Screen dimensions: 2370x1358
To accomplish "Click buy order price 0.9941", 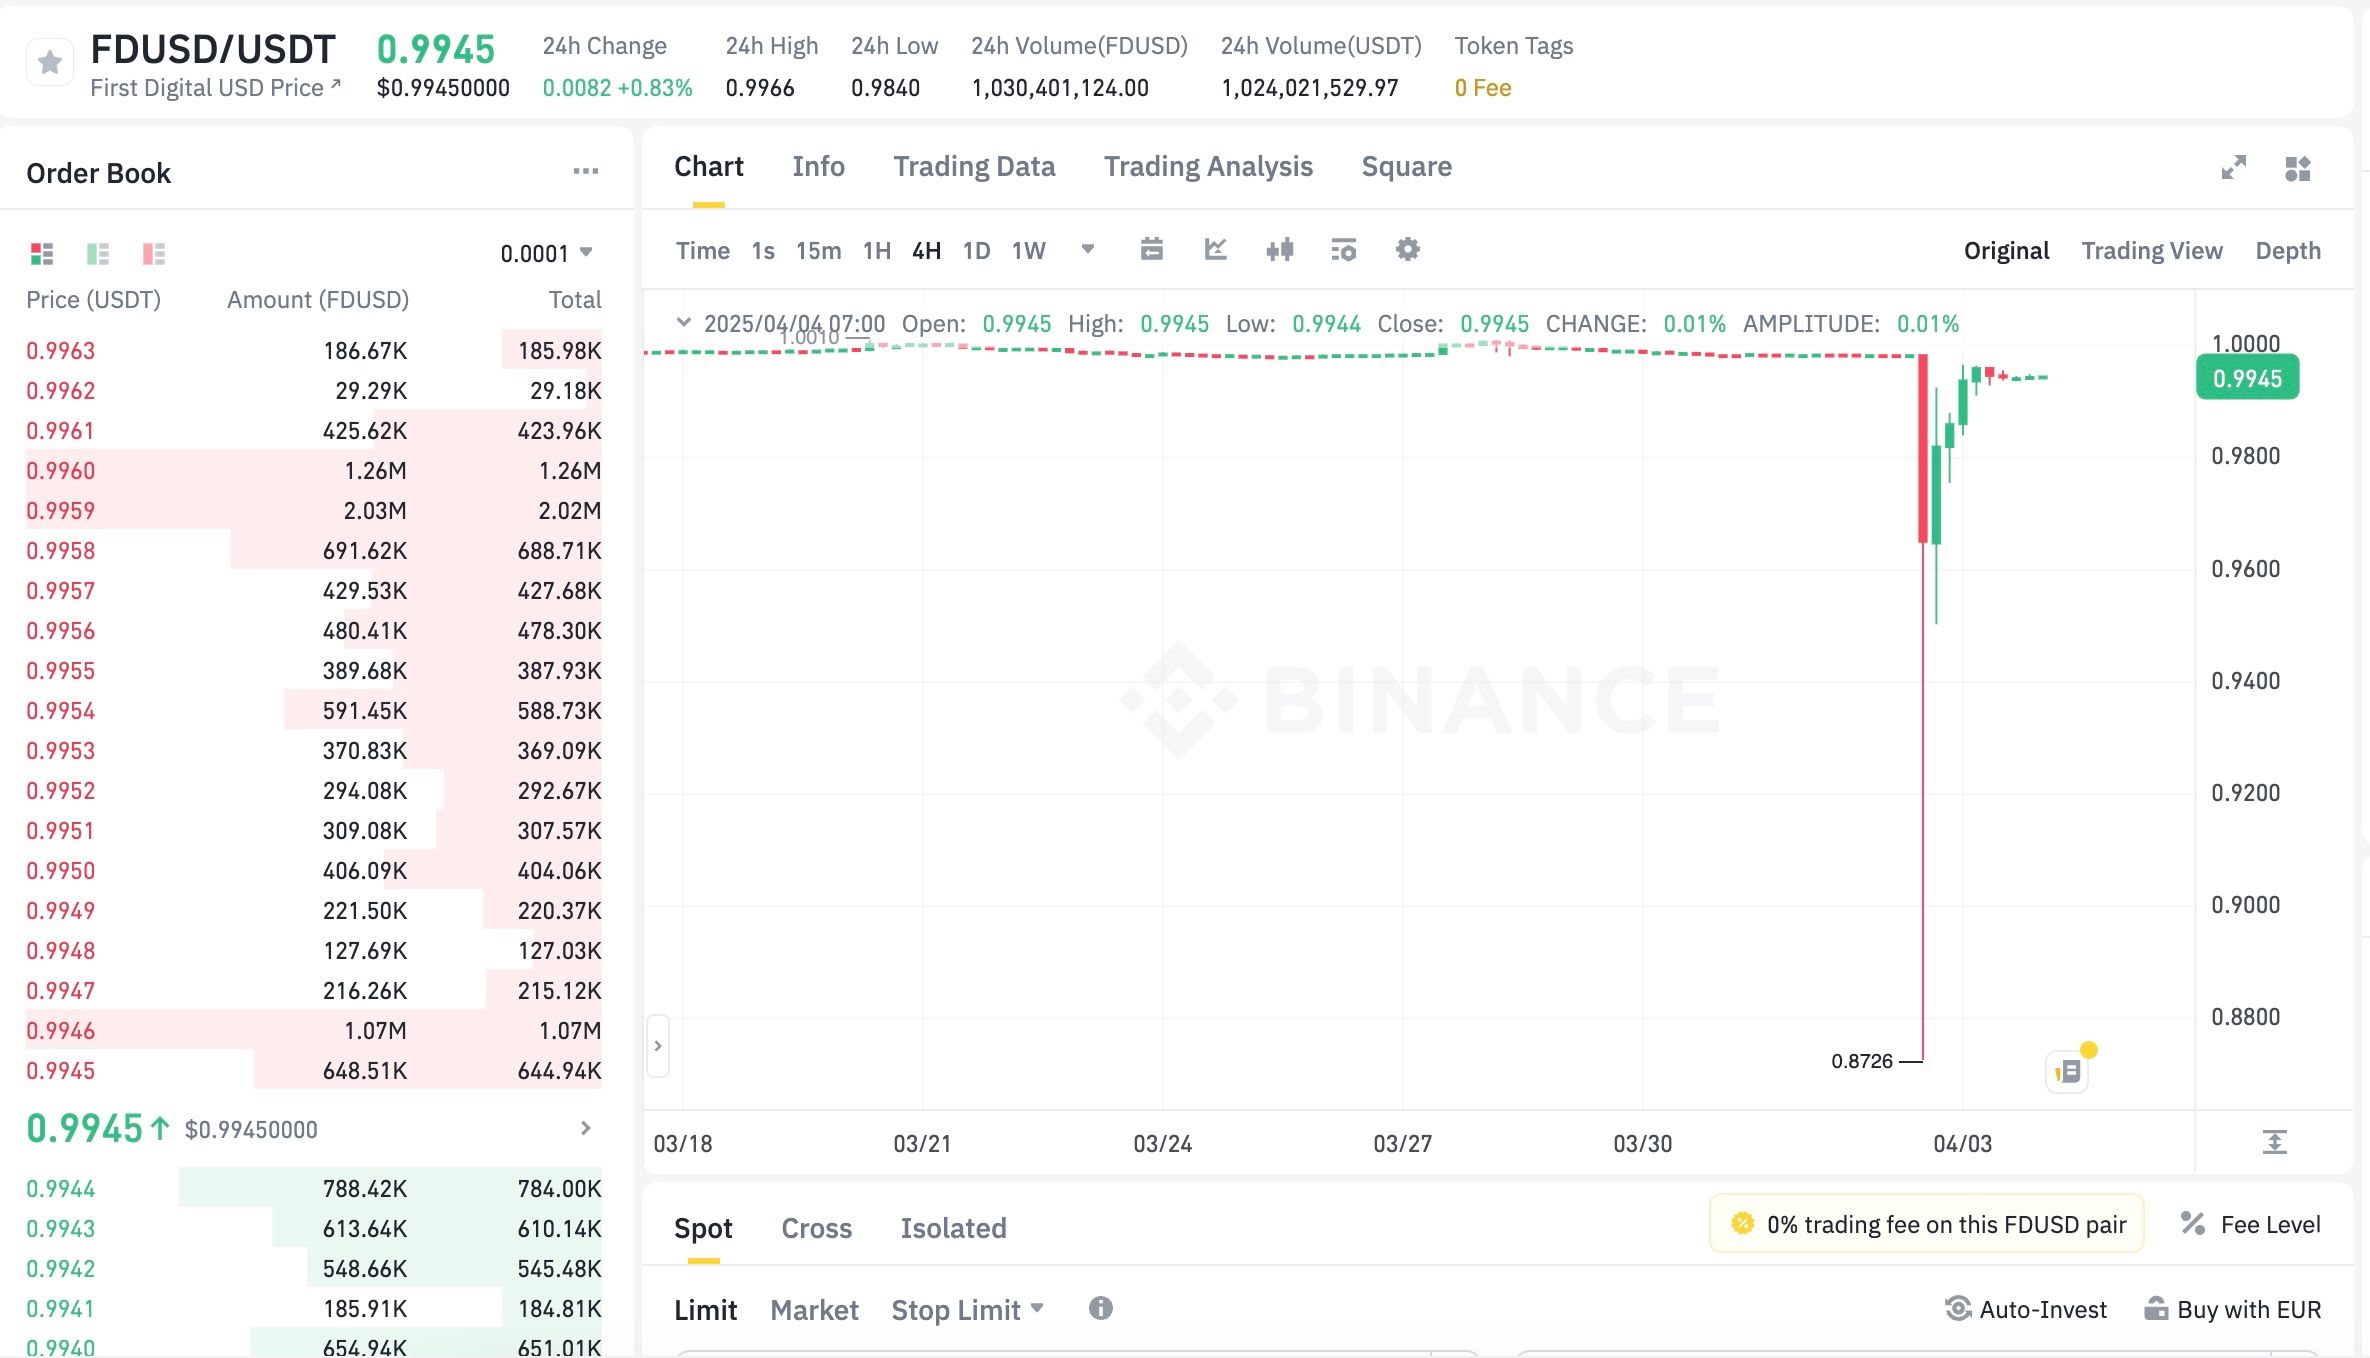I will [61, 1309].
